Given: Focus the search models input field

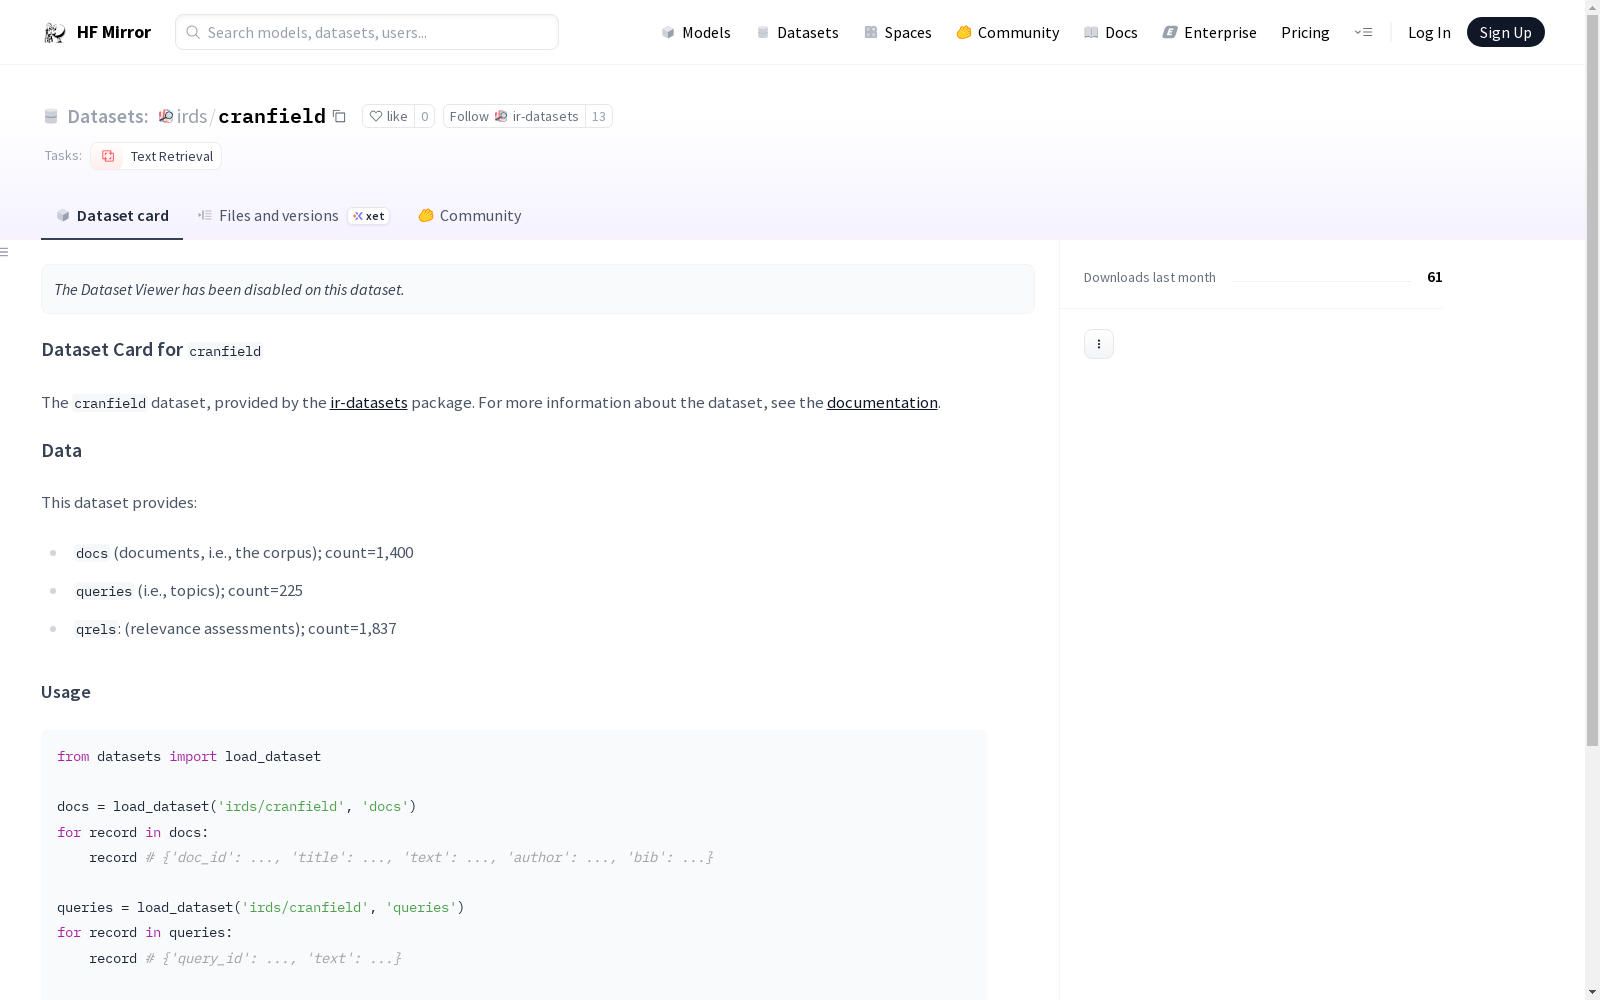Looking at the screenshot, I should [367, 32].
